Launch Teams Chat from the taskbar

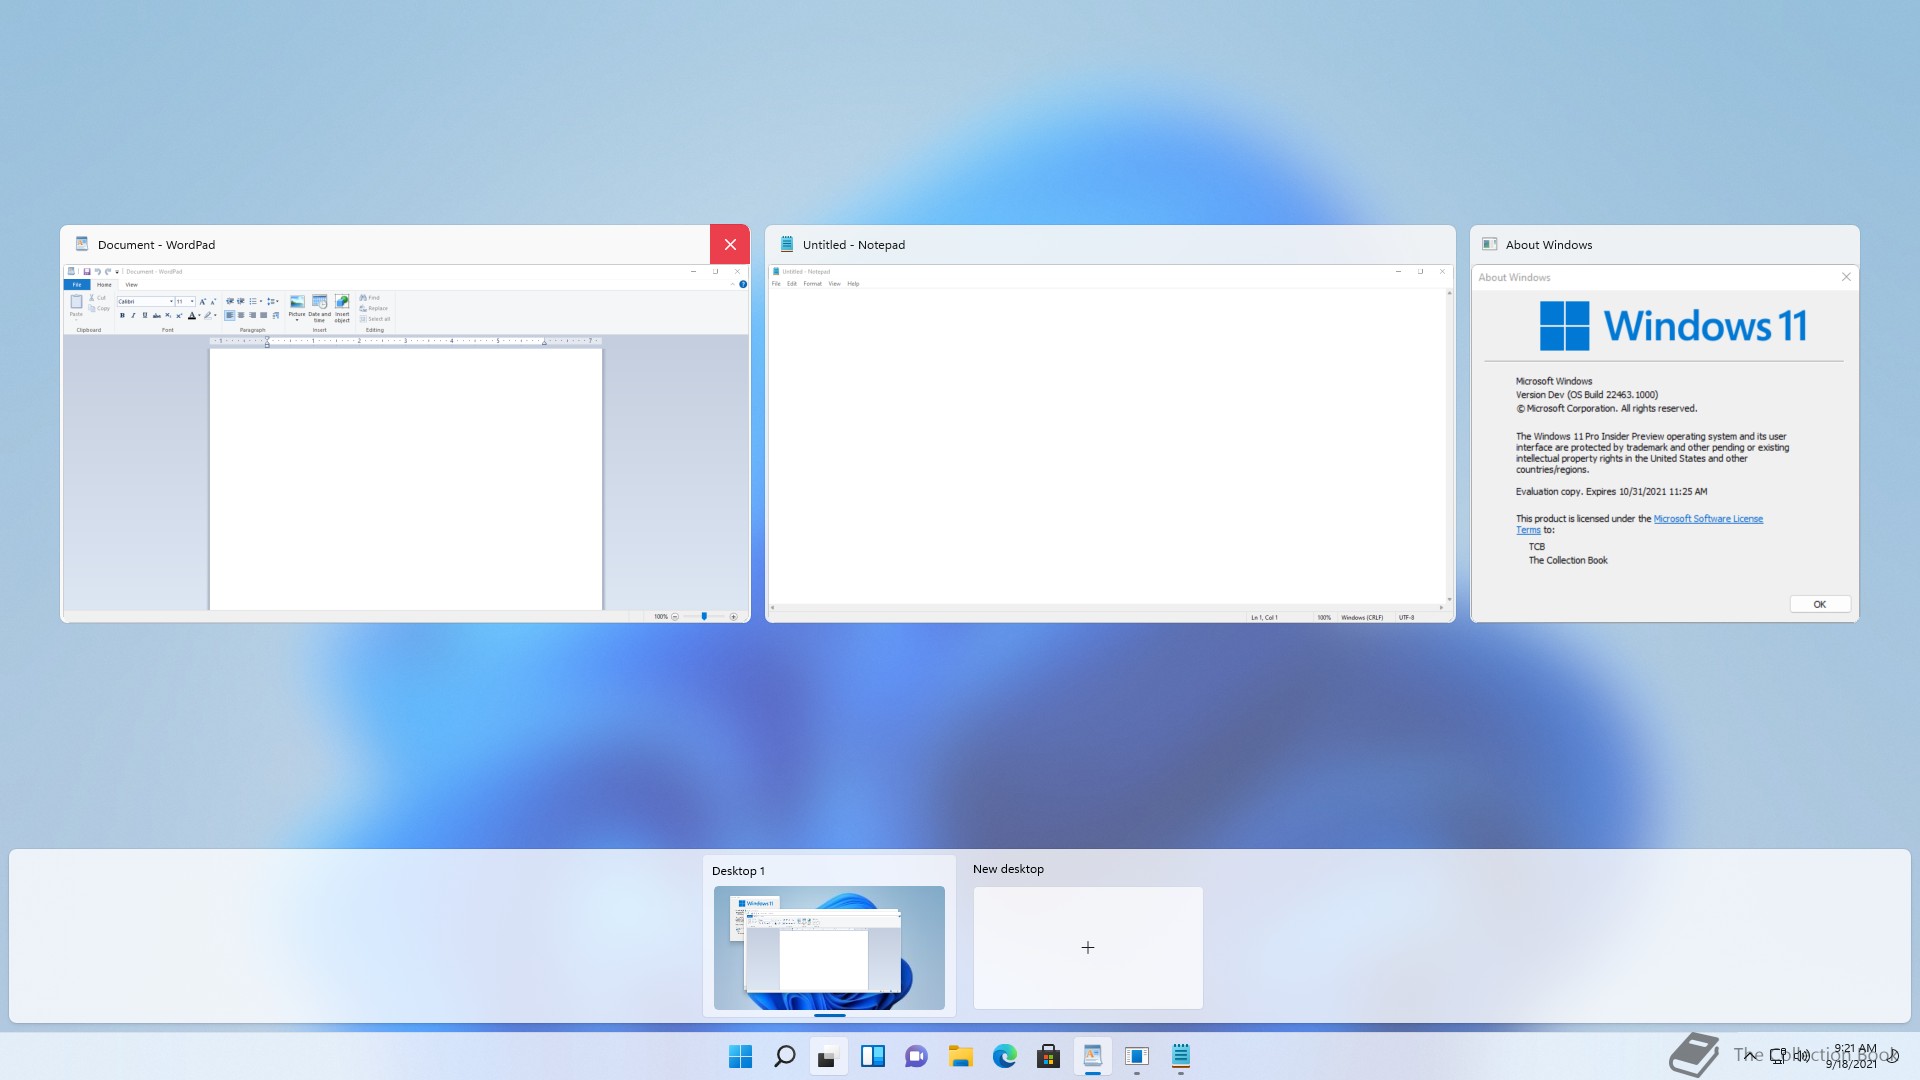pyautogui.click(x=916, y=1056)
